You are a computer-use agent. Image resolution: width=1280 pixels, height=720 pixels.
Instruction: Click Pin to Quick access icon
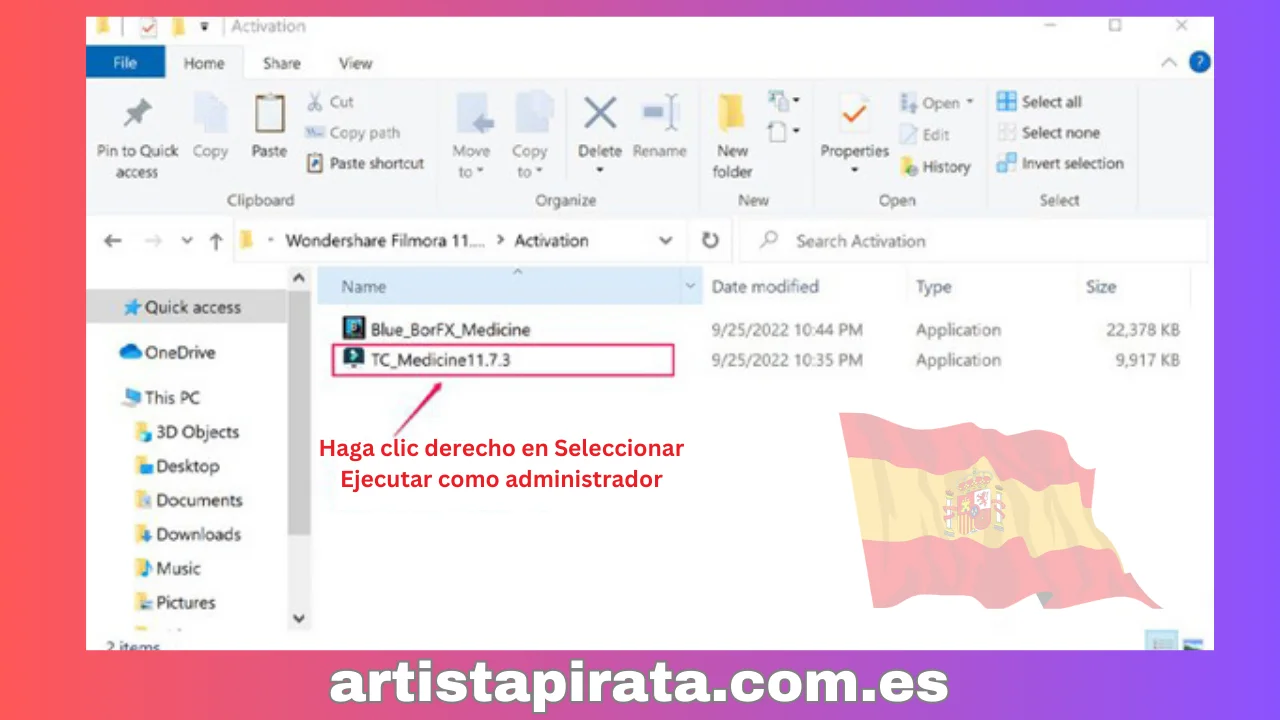click(x=138, y=113)
